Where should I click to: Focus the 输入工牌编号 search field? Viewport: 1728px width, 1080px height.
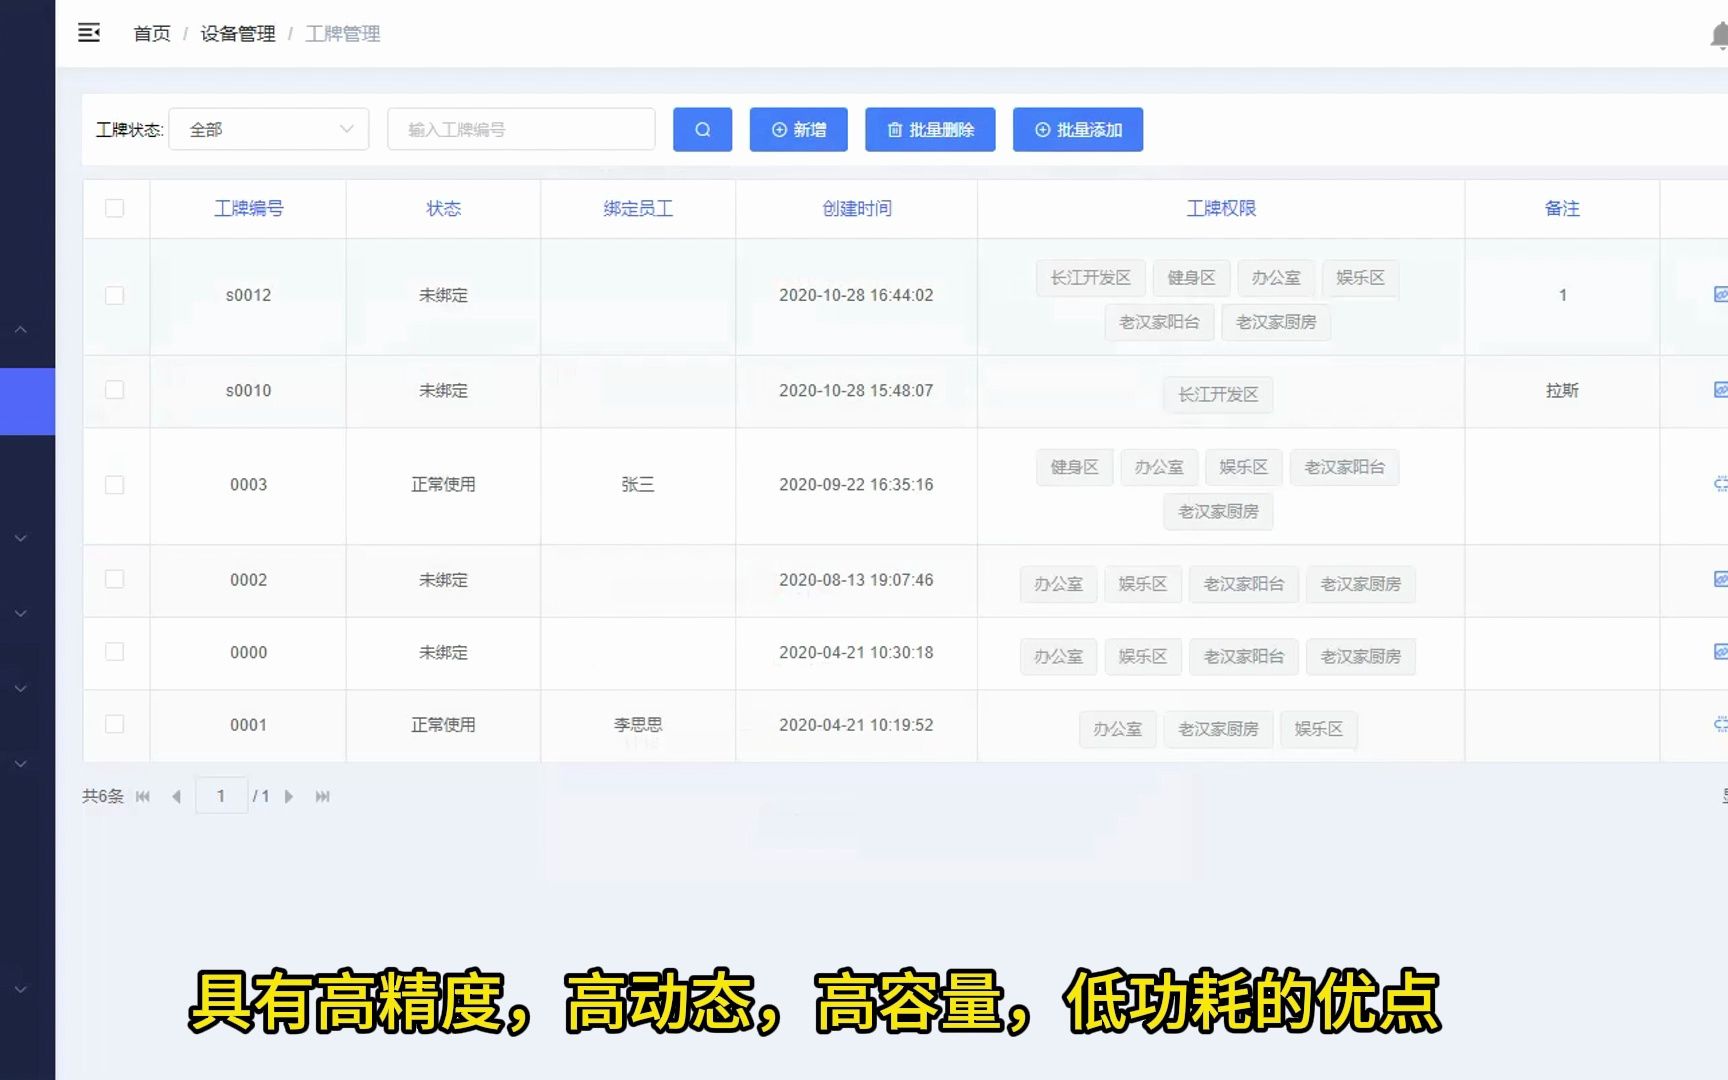[521, 130]
